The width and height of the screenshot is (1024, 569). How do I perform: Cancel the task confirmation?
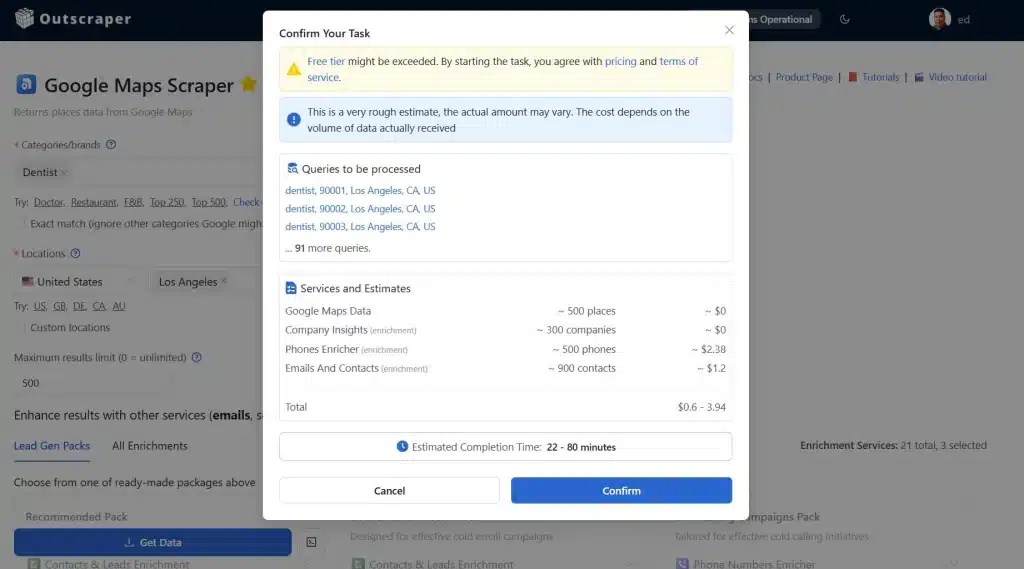coord(389,491)
